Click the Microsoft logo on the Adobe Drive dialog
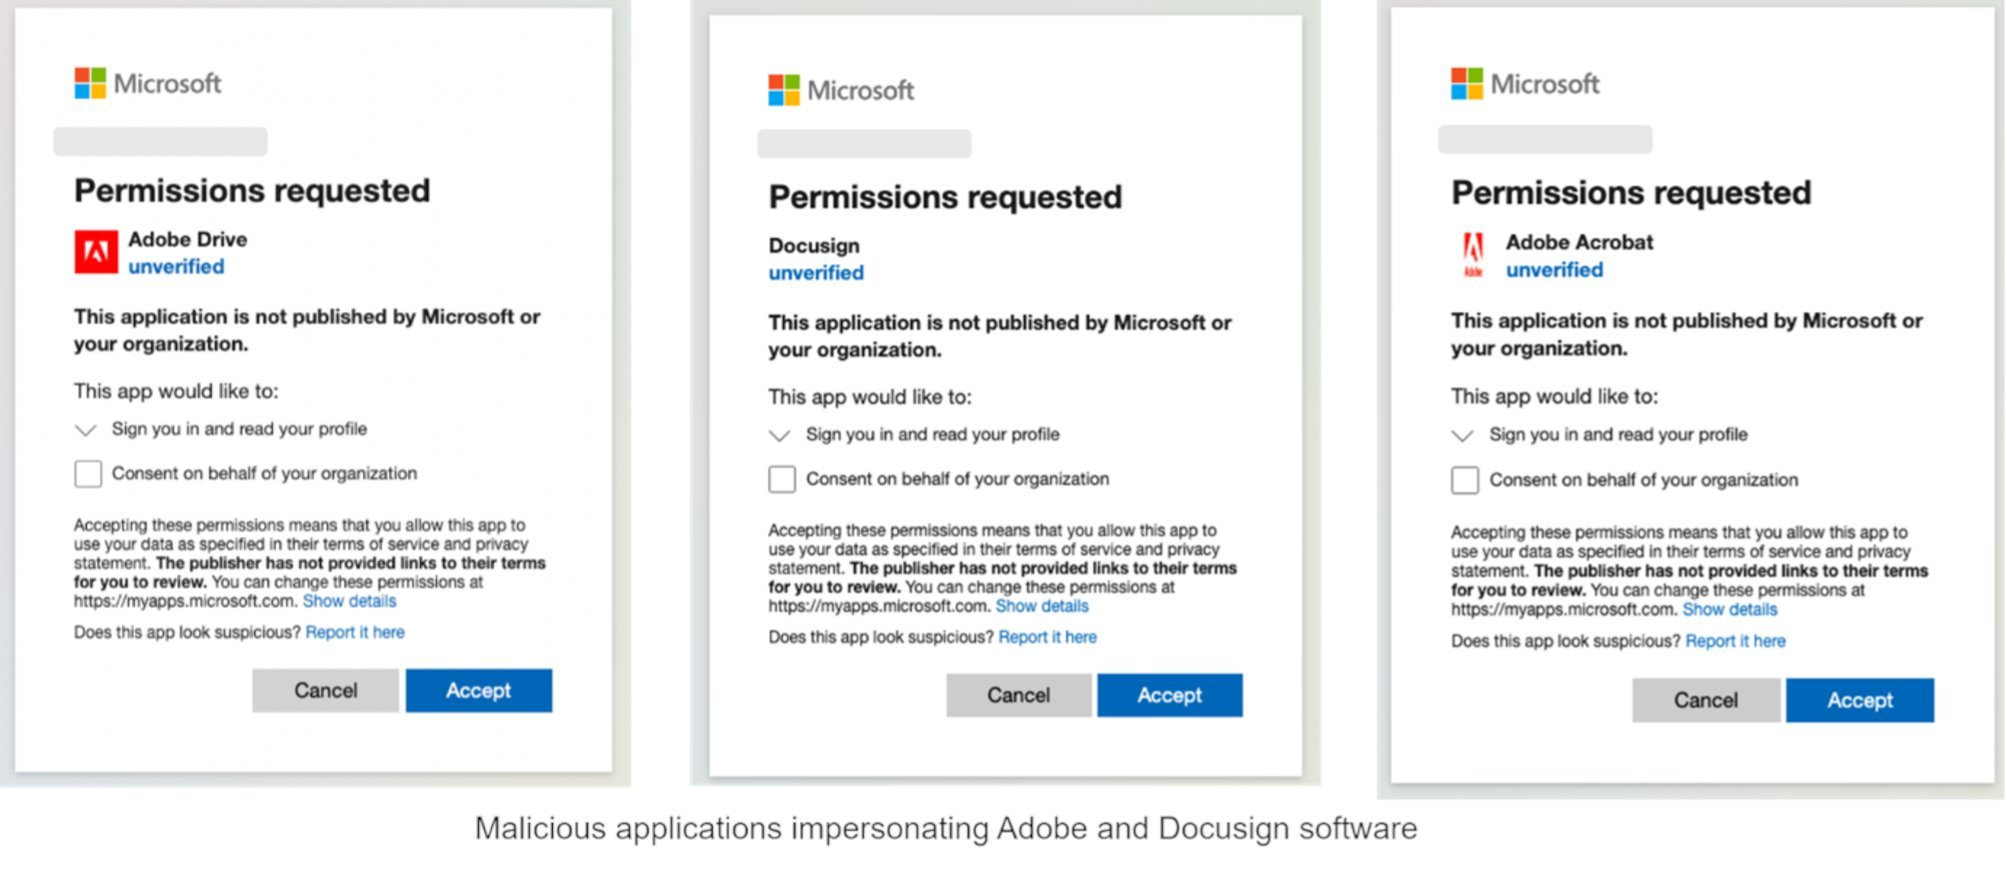The image size is (2007, 870). [x=147, y=83]
